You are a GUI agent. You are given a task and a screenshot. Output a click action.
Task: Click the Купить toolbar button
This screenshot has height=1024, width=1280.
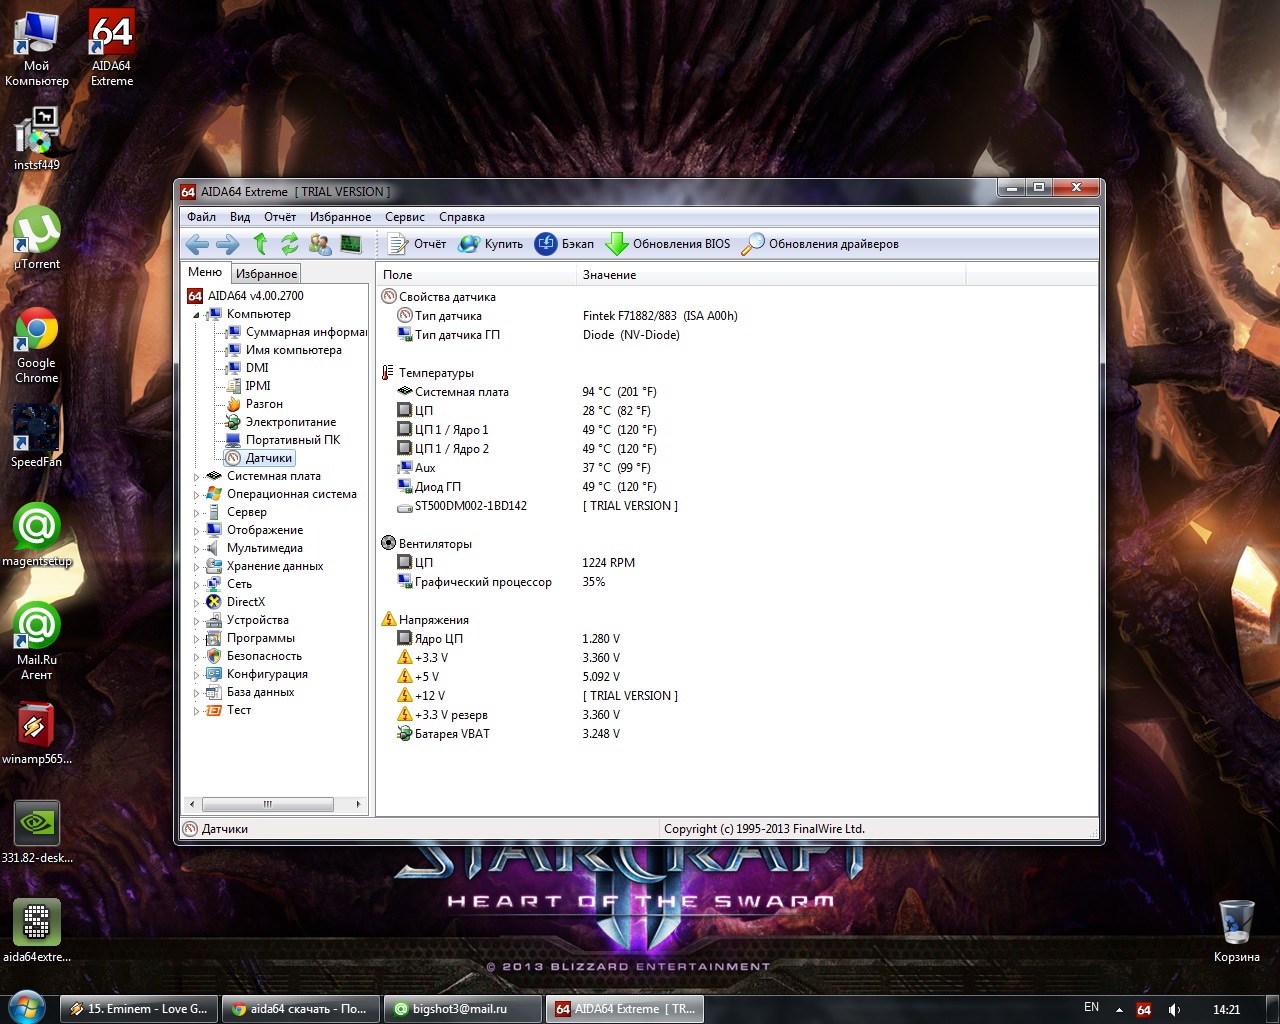(491, 244)
